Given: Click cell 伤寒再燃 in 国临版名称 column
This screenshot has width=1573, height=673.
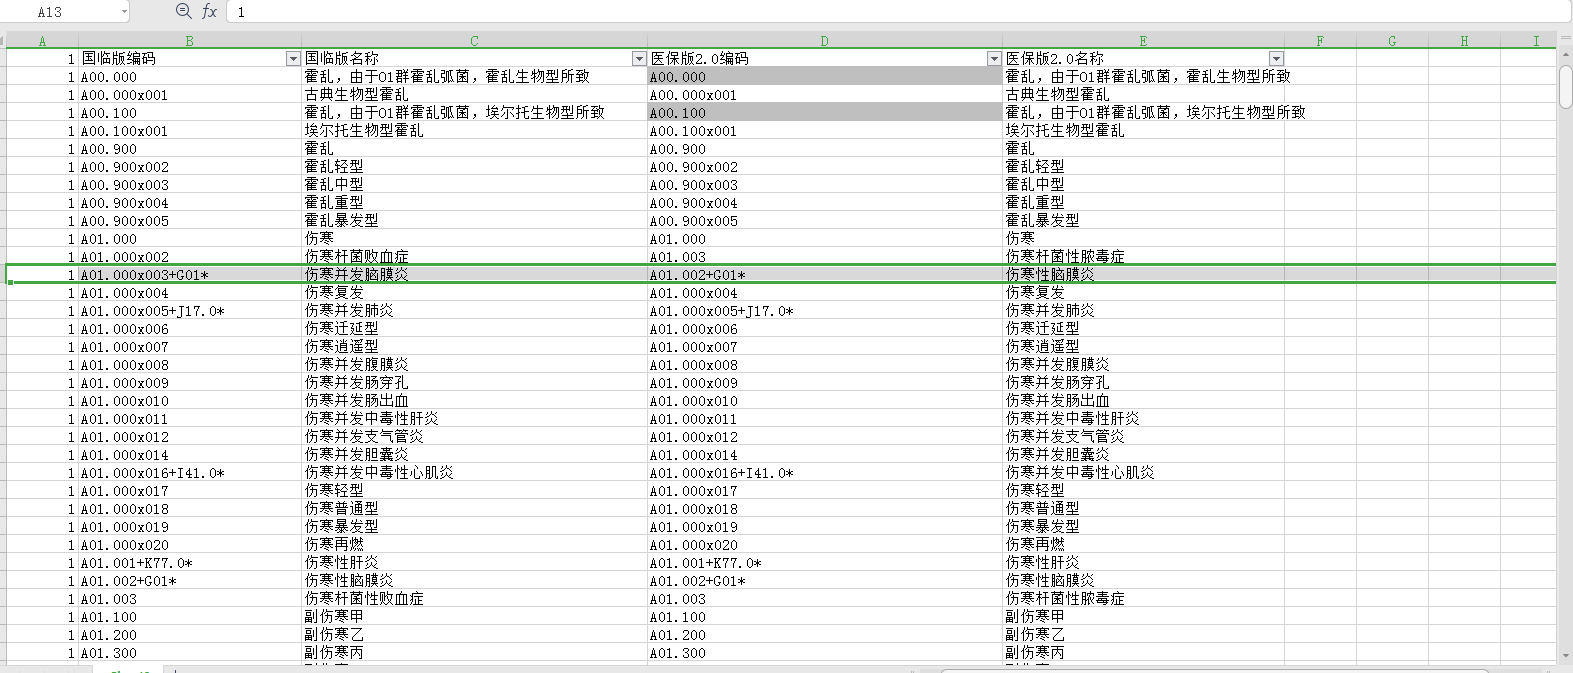Looking at the screenshot, I should 475,545.
